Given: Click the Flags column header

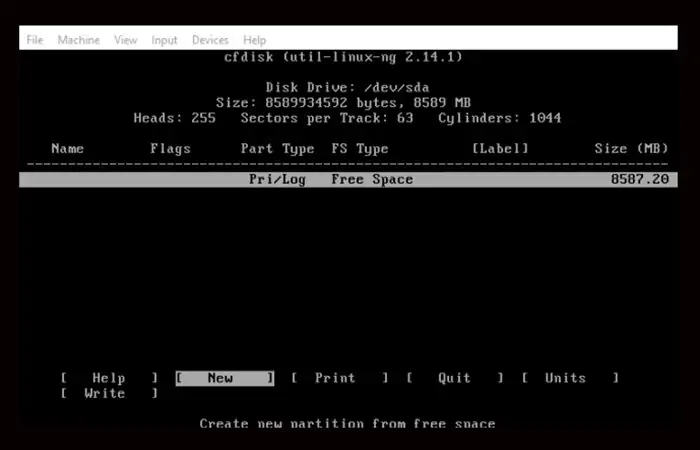Looking at the screenshot, I should 171,149.
